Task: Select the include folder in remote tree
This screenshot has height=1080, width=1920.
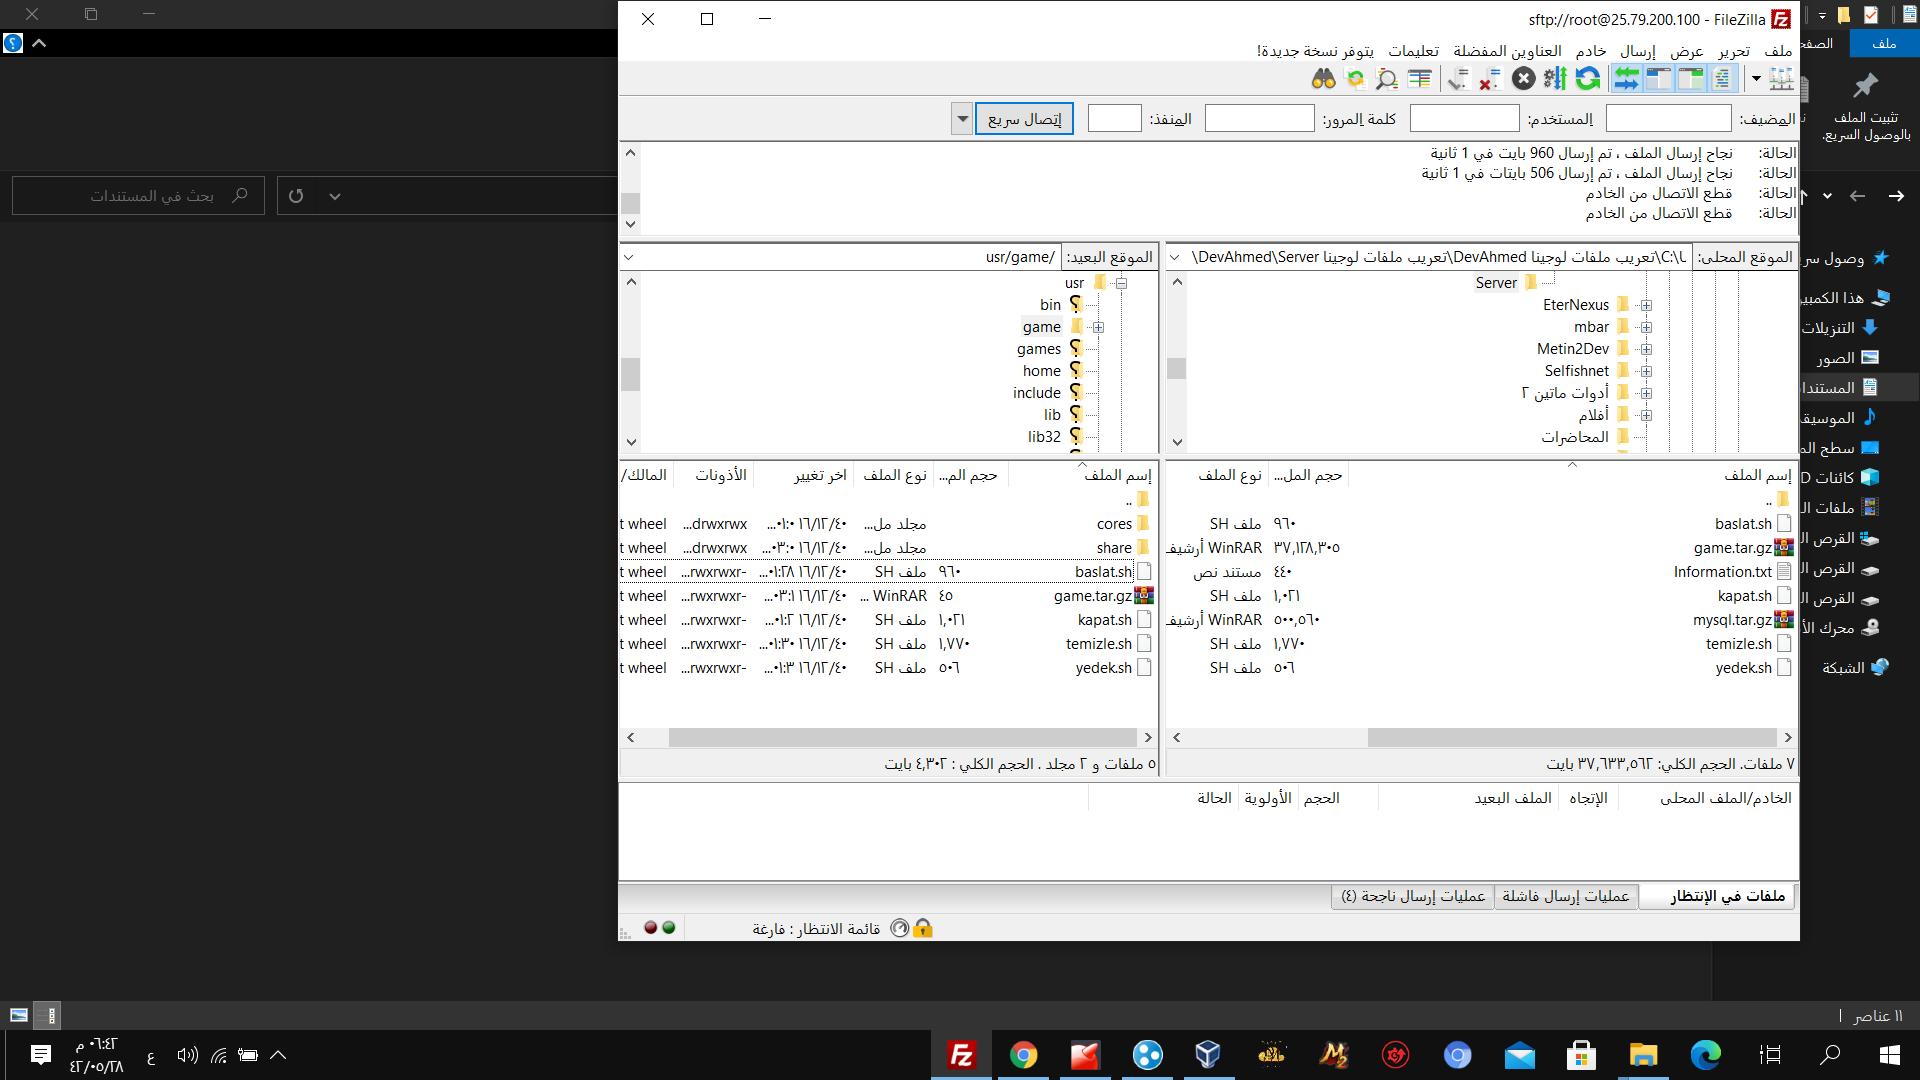Action: point(1036,393)
